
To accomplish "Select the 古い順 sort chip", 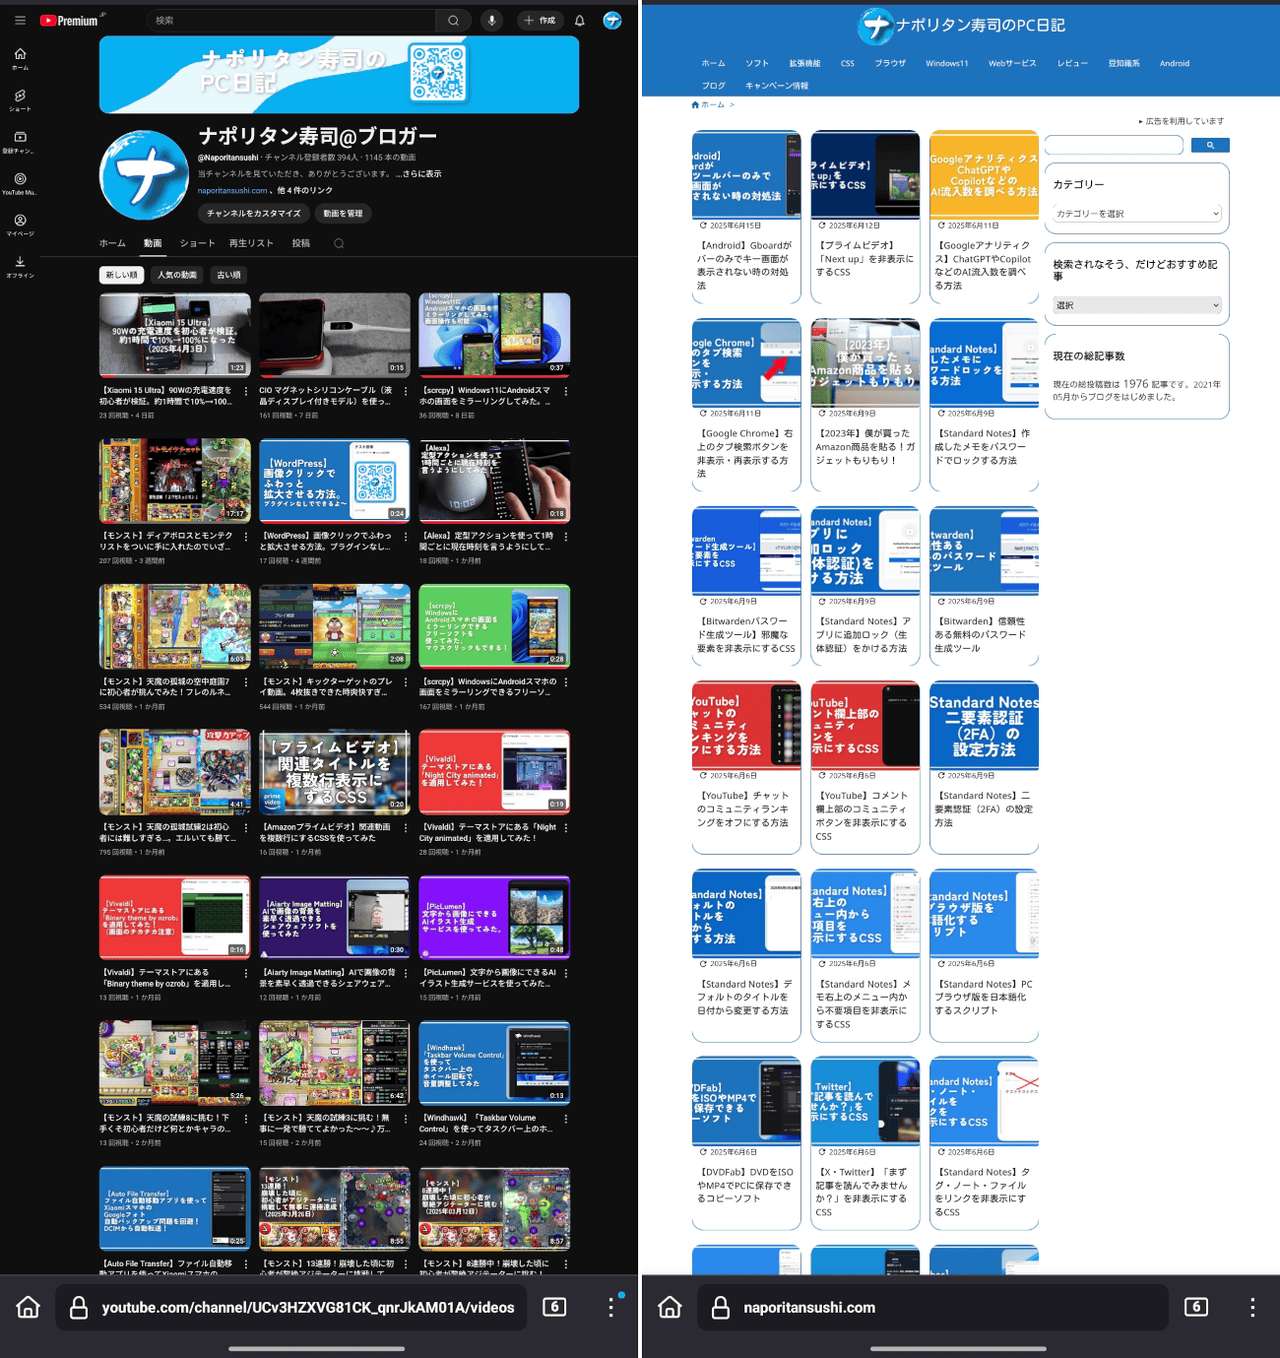I will tap(229, 275).
